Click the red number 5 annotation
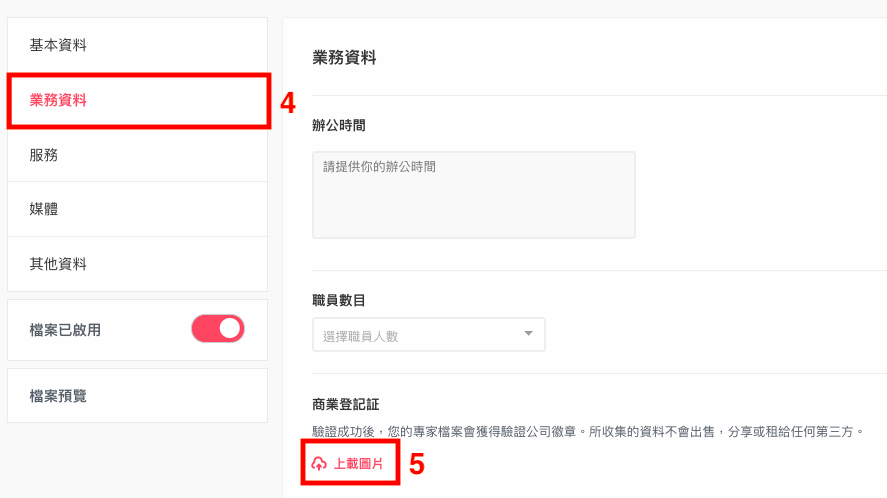887x498 pixels. [x=417, y=464]
